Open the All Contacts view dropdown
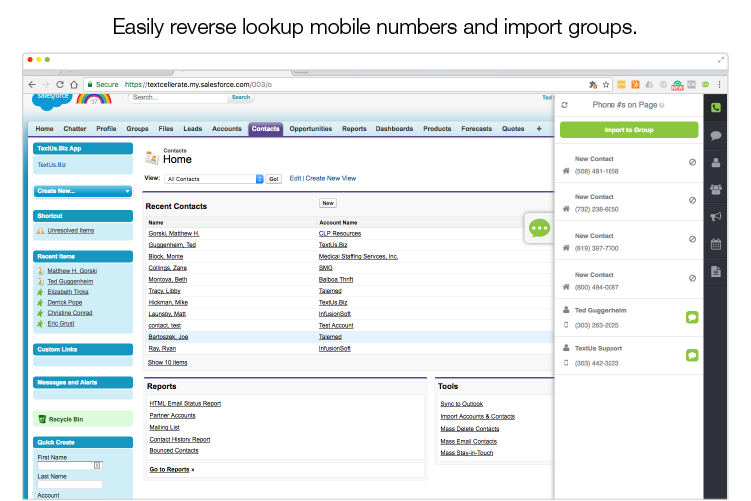Image resolution: width=751 pixels, height=501 pixels. [x=214, y=179]
